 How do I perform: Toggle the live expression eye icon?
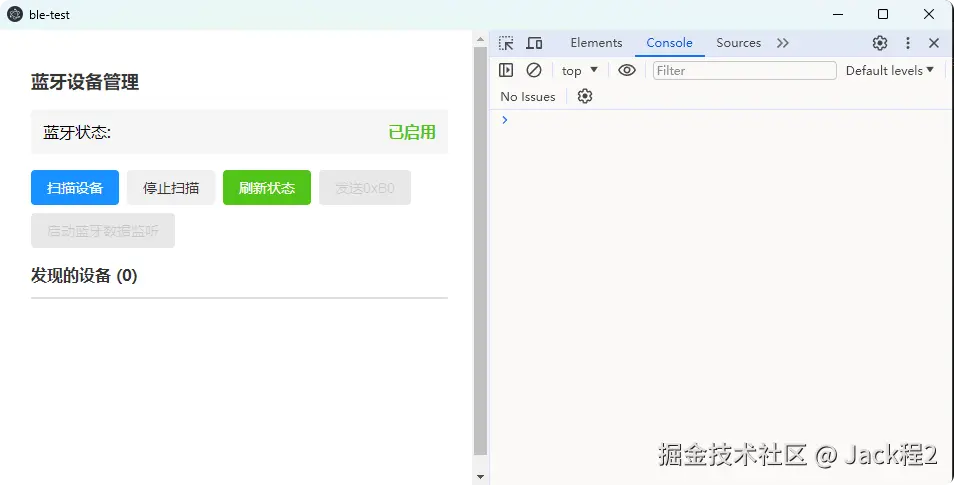[627, 70]
